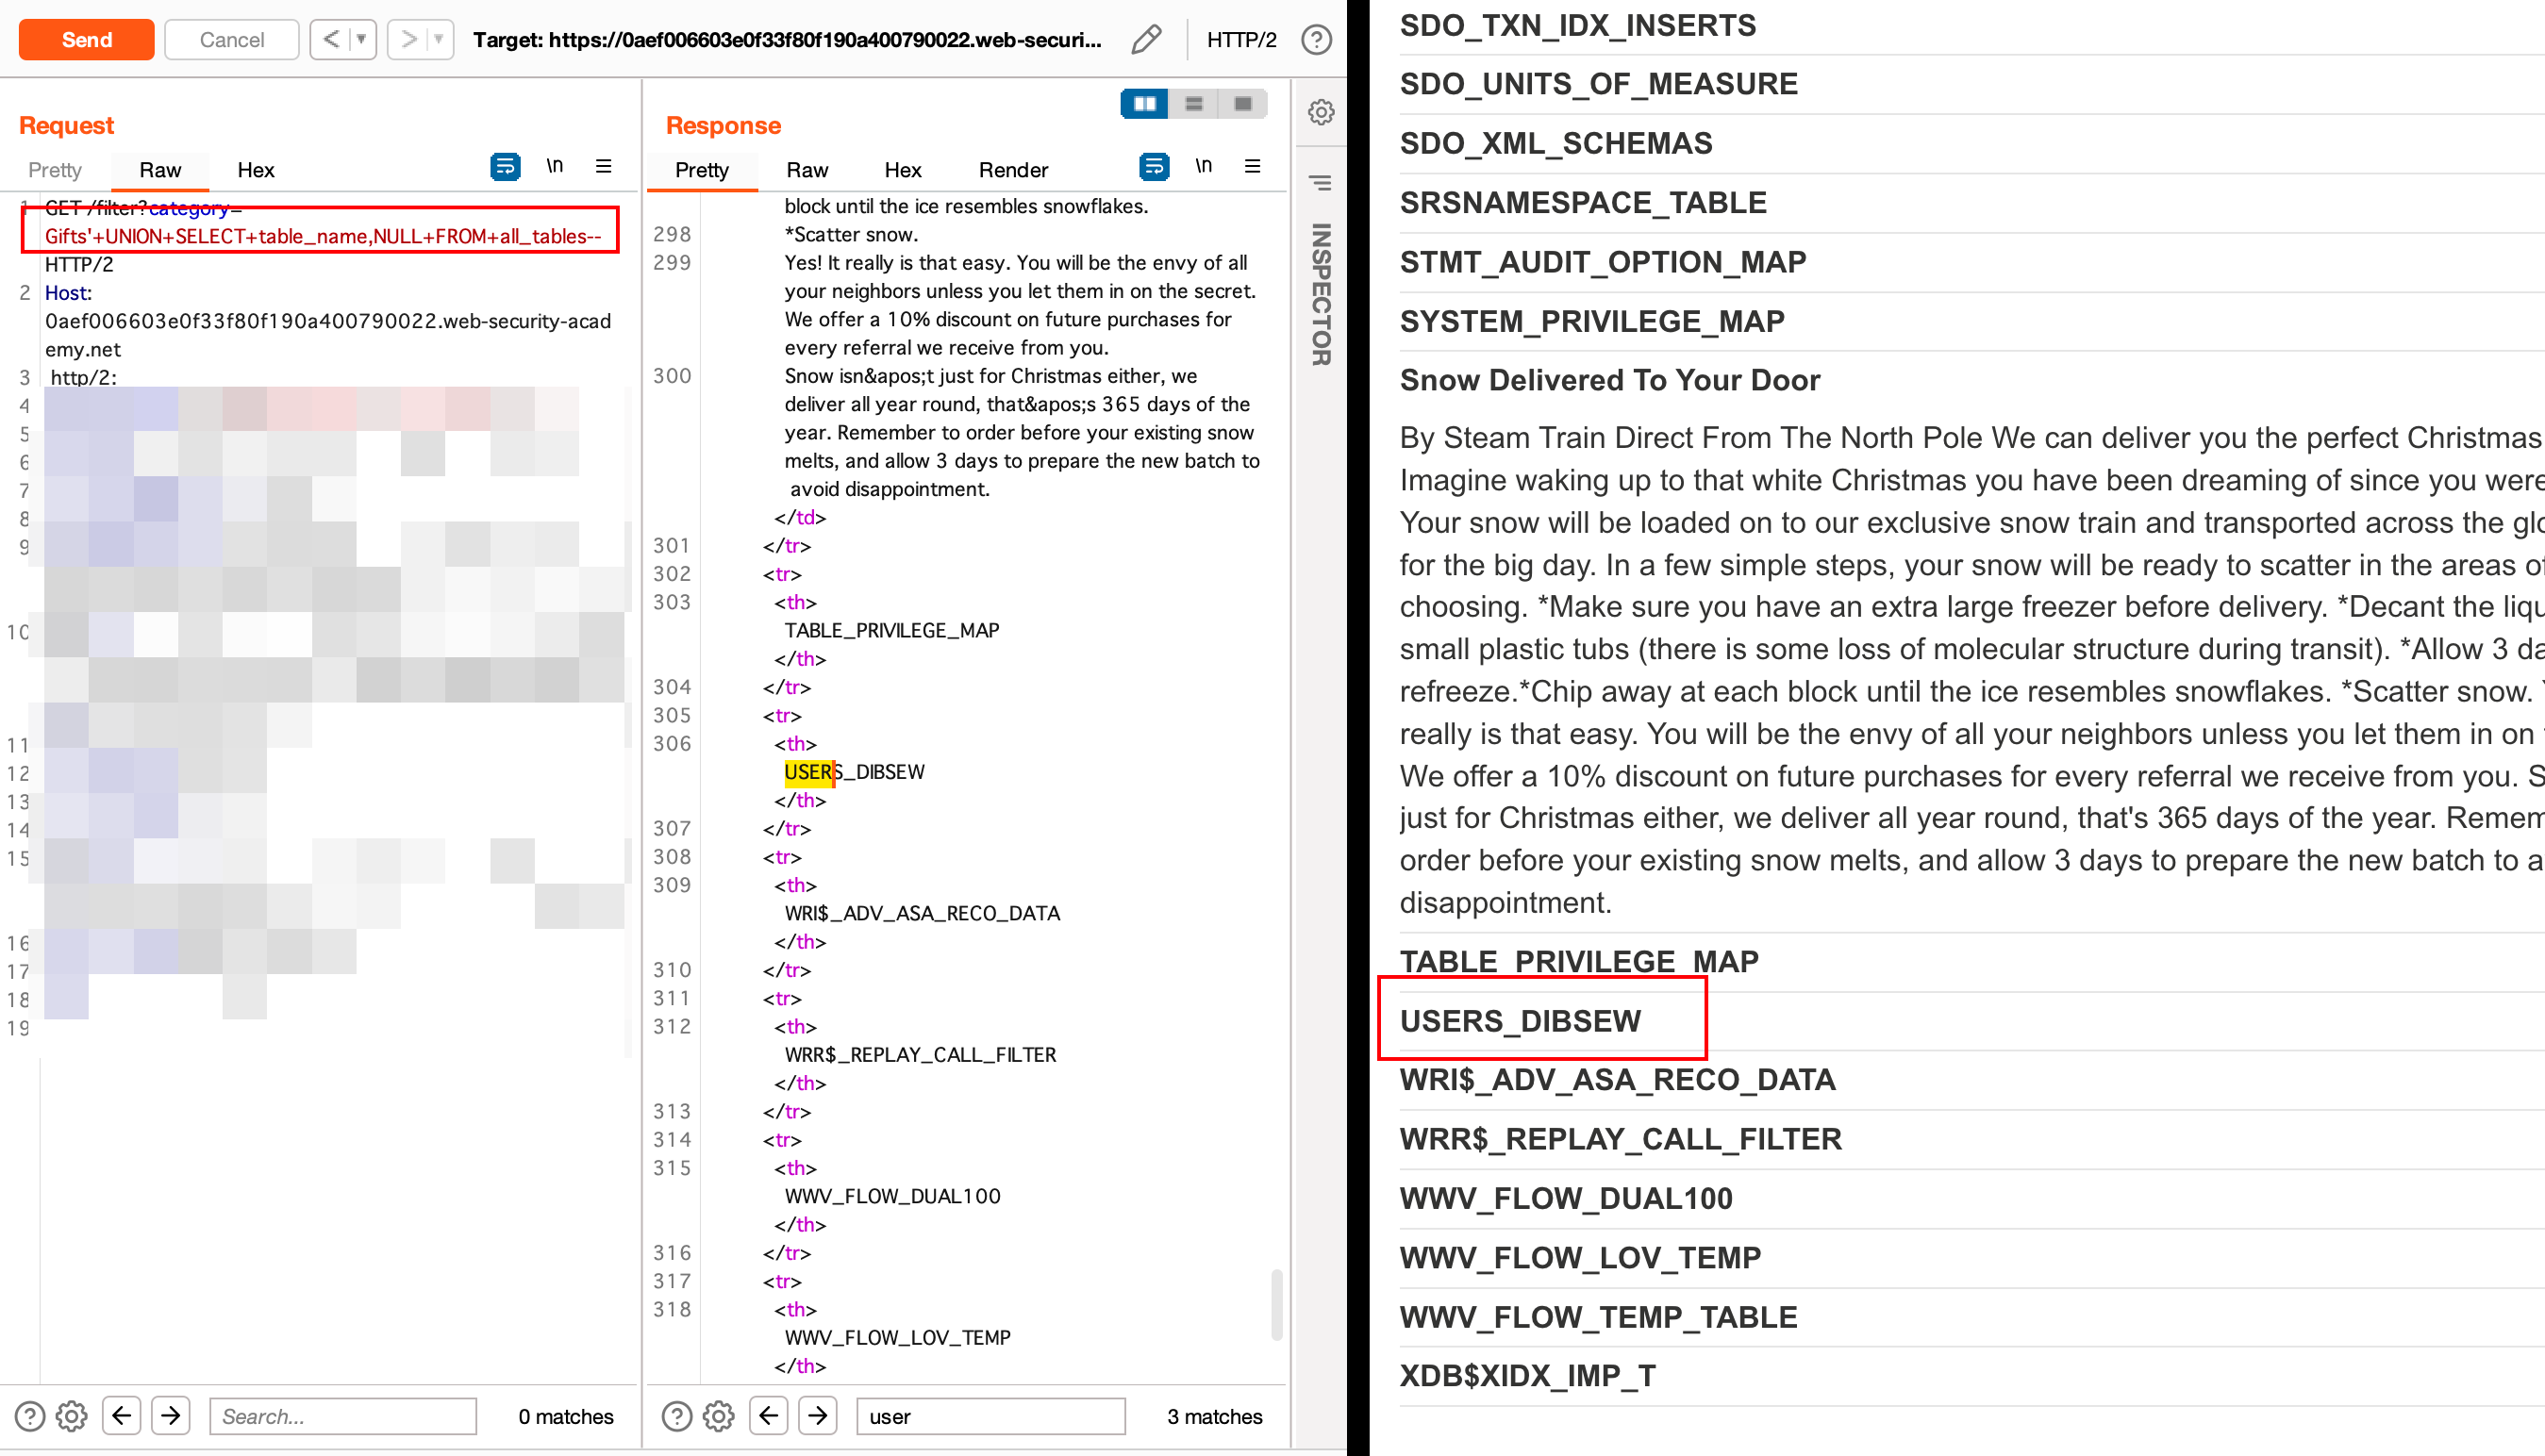
Task: Toggle word wrap in the Response editor
Action: 1154,166
